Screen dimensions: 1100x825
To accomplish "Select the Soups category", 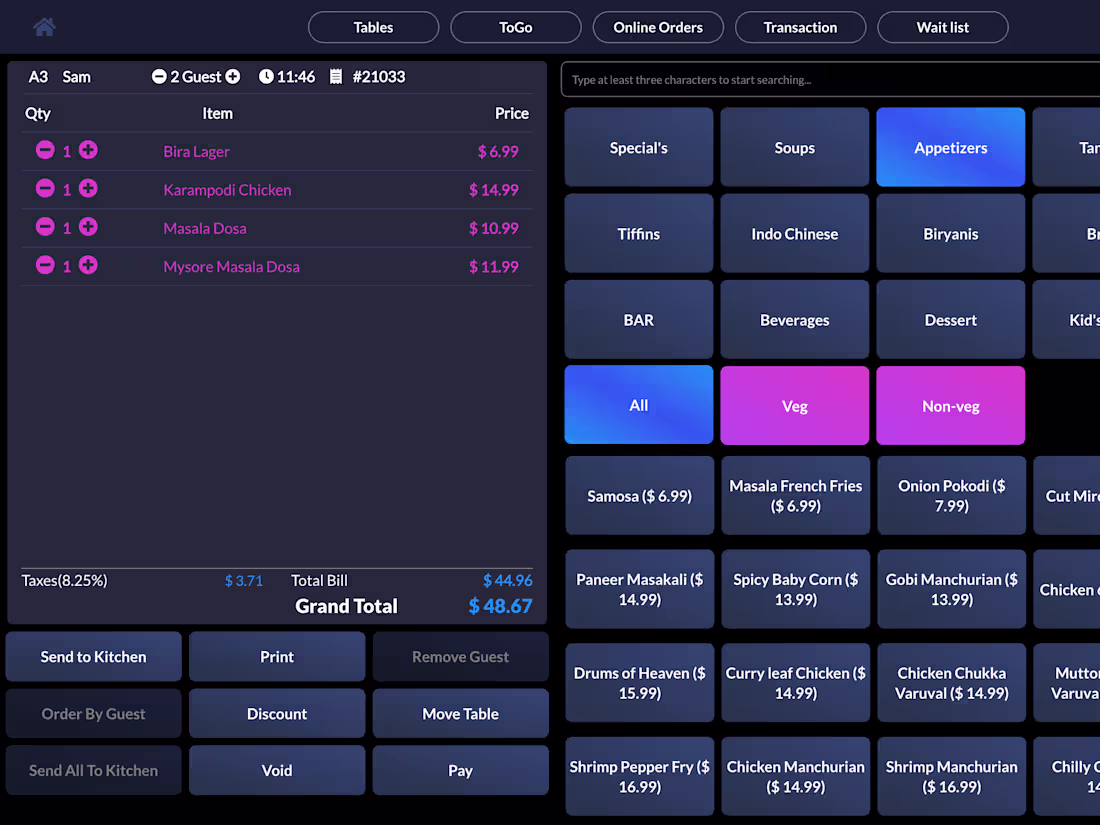I will tap(795, 147).
